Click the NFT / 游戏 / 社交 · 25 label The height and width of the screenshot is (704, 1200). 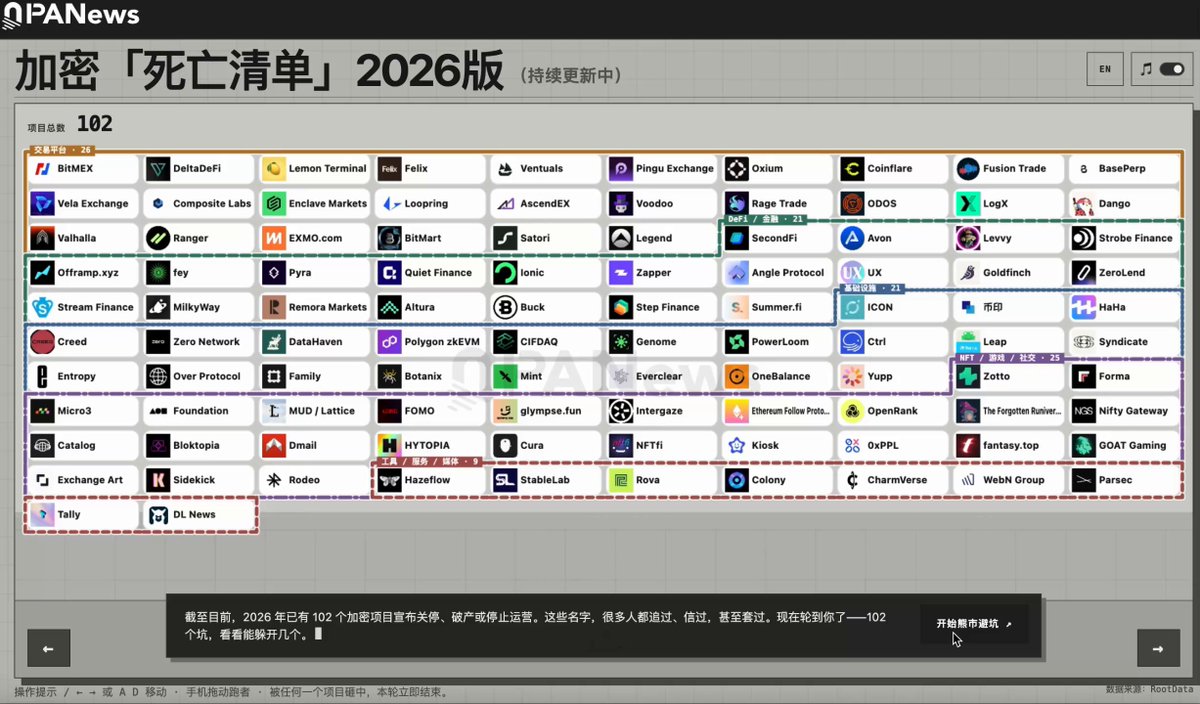(1010, 357)
